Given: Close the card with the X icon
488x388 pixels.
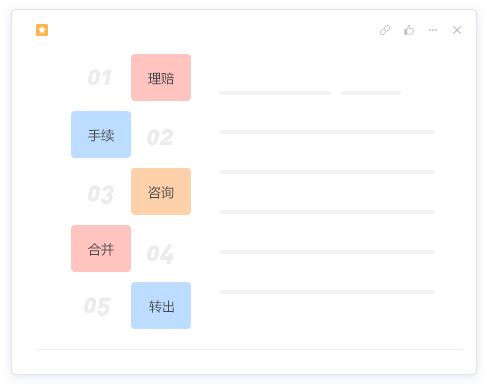Looking at the screenshot, I should coord(457,30).
